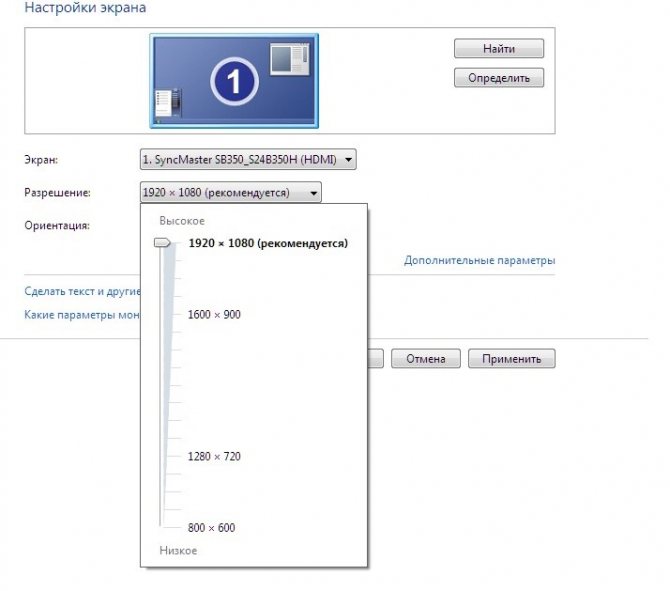Click the Применить button
The height and width of the screenshot is (591, 670).
[511, 359]
